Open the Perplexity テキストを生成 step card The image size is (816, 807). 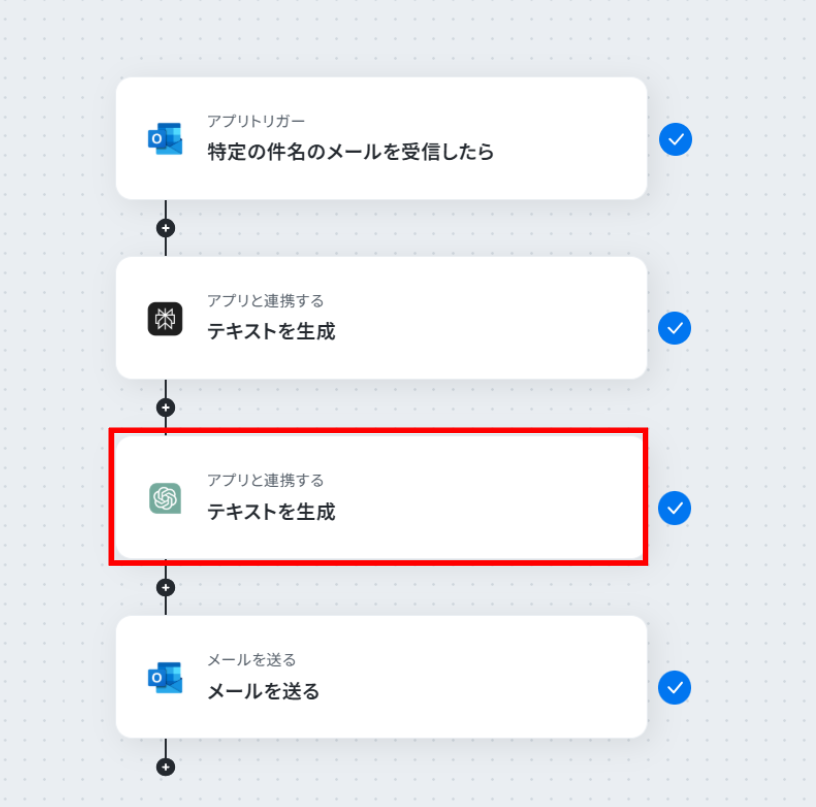pyautogui.click(x=381, y=318)
